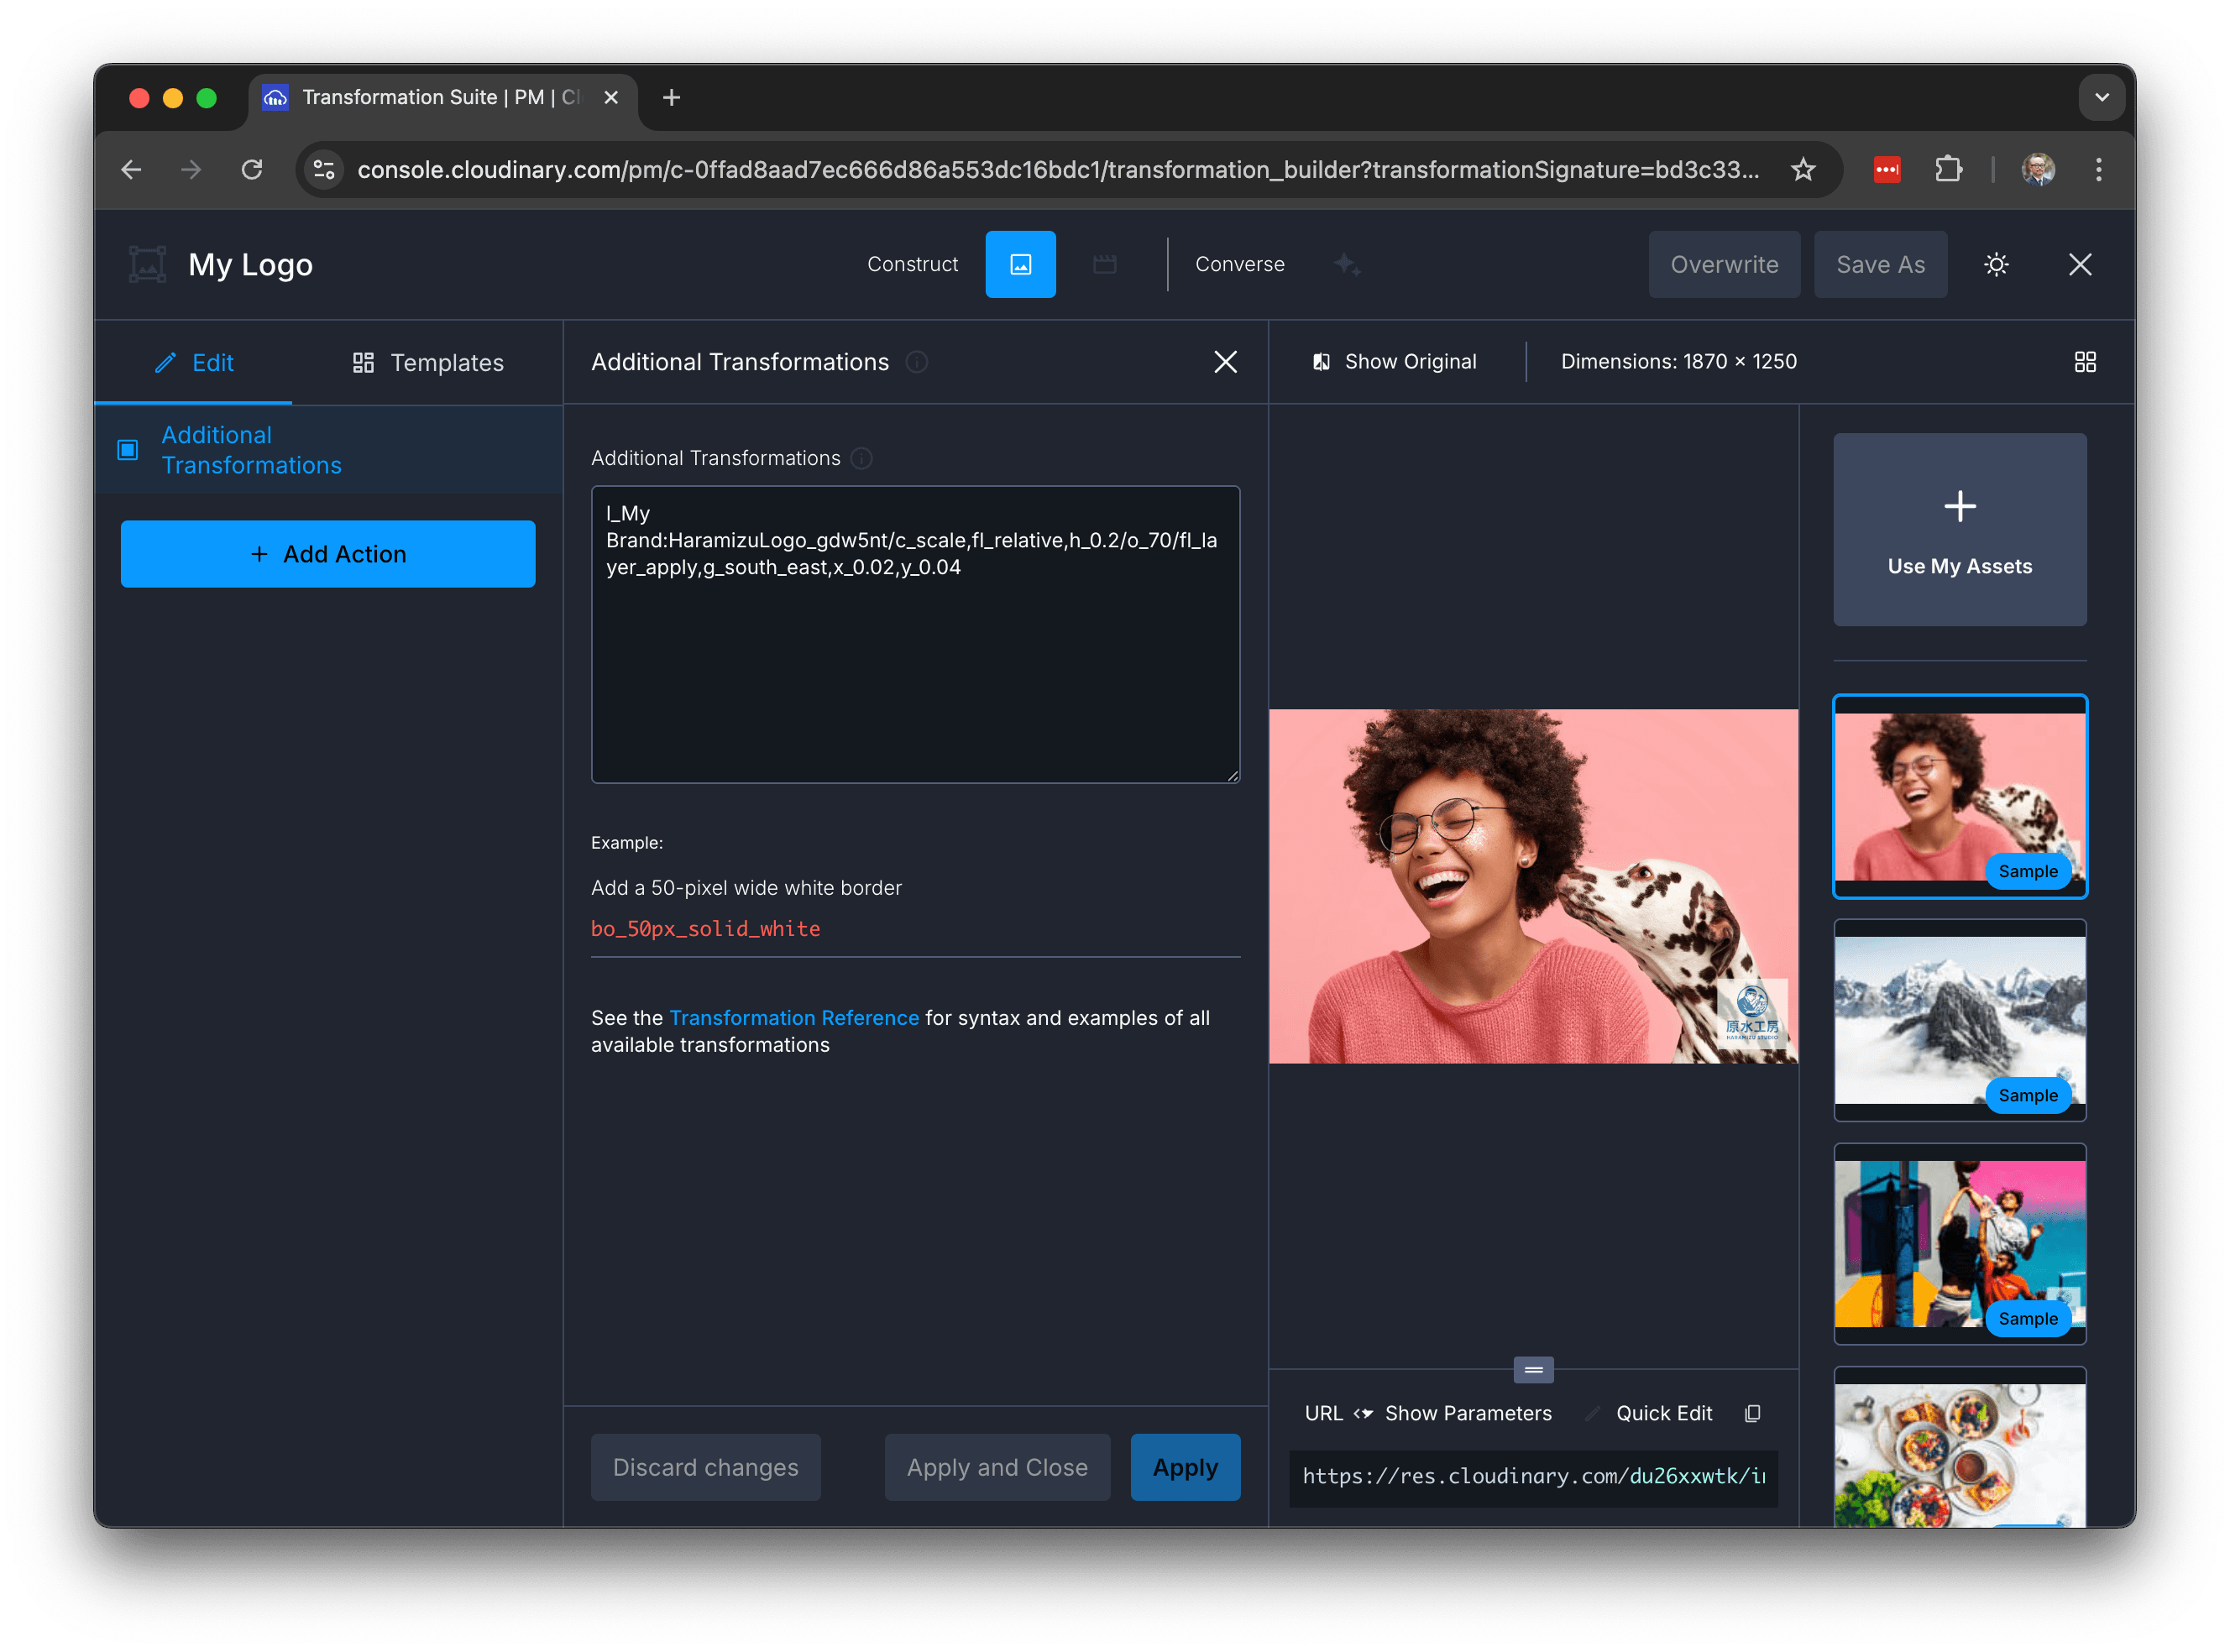
Task: Click the Add Action button
Action: [x=328, y=554]
